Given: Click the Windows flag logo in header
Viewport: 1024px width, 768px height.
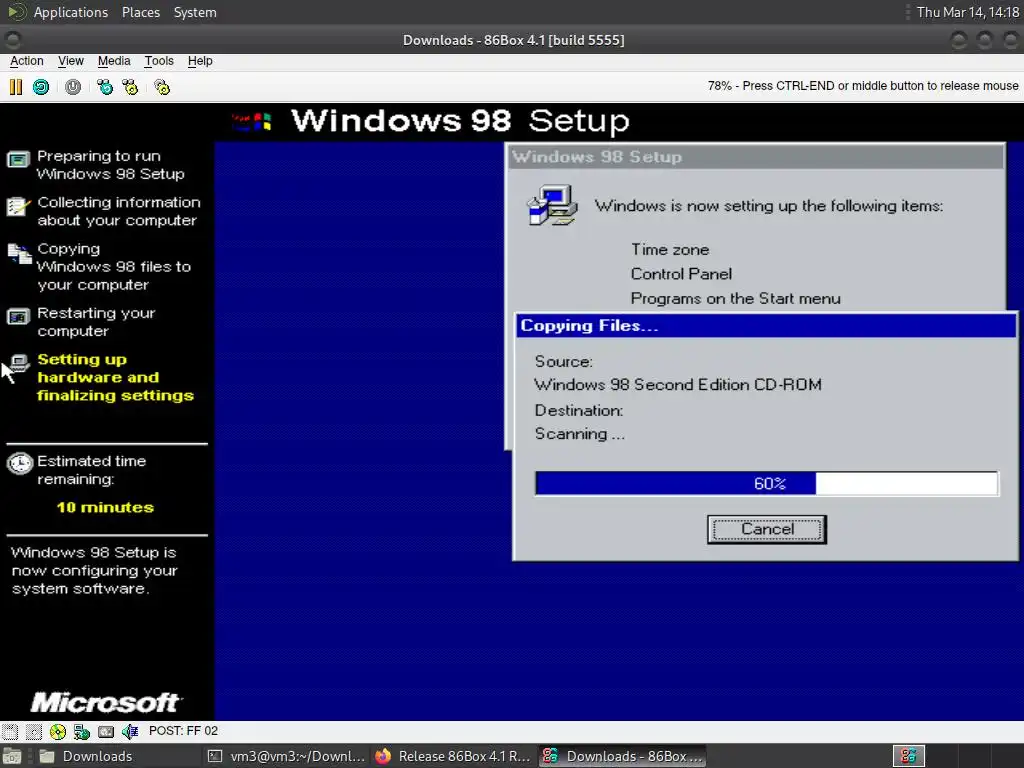Looking at the screenshot, I should (252, 121).
